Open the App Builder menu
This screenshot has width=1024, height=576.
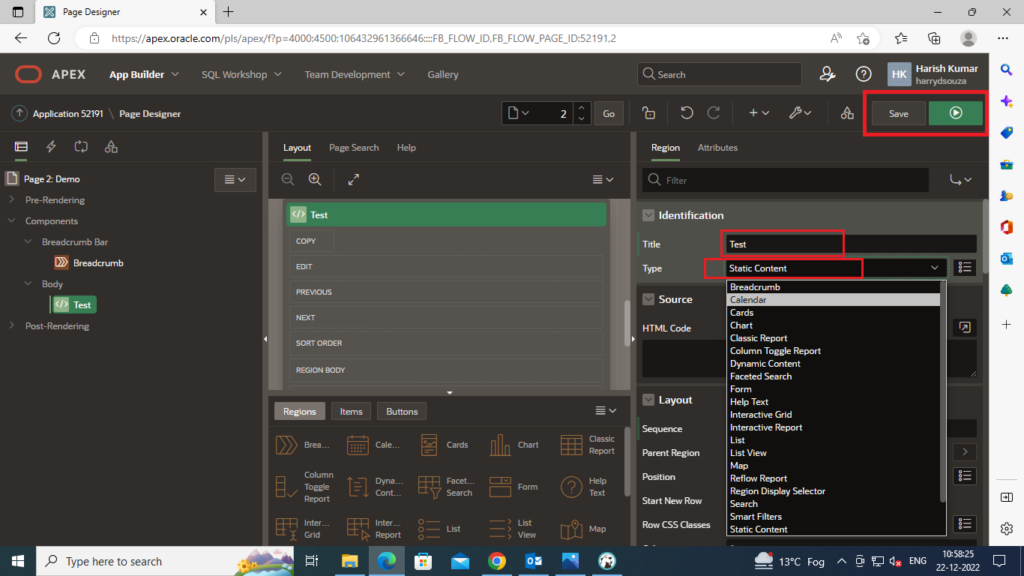(x=144, y=74)
